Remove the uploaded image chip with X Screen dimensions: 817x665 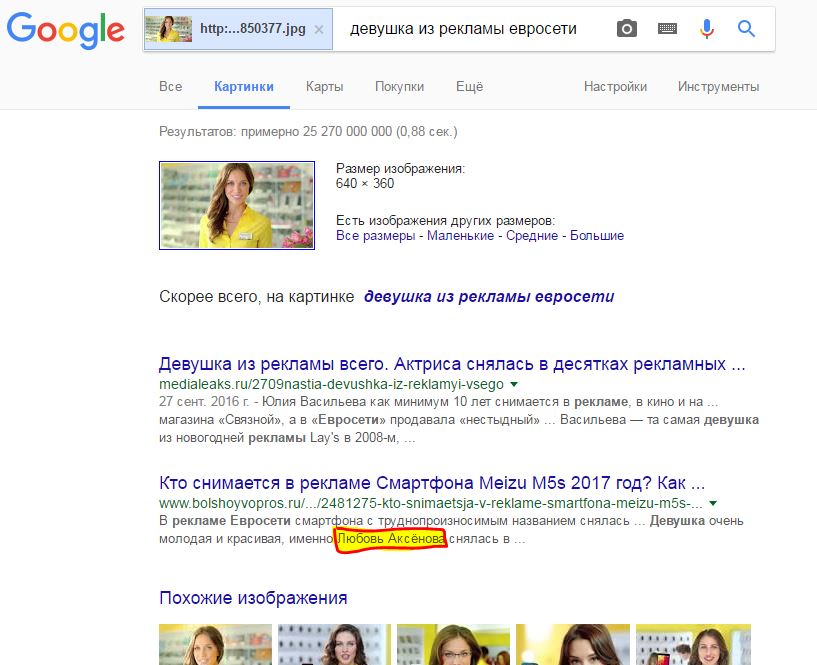coord(319,30)
